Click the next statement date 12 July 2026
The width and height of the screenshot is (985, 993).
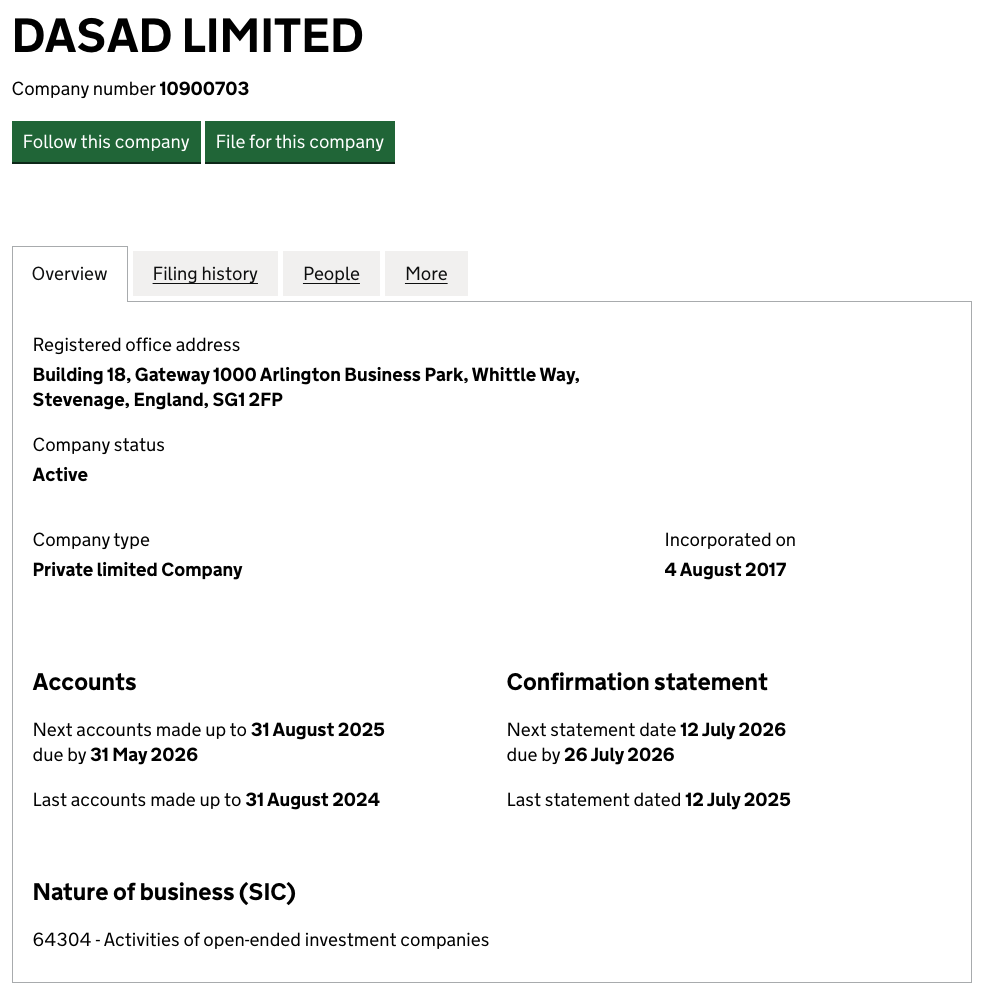pyautogui.click(x=733, y=730)
